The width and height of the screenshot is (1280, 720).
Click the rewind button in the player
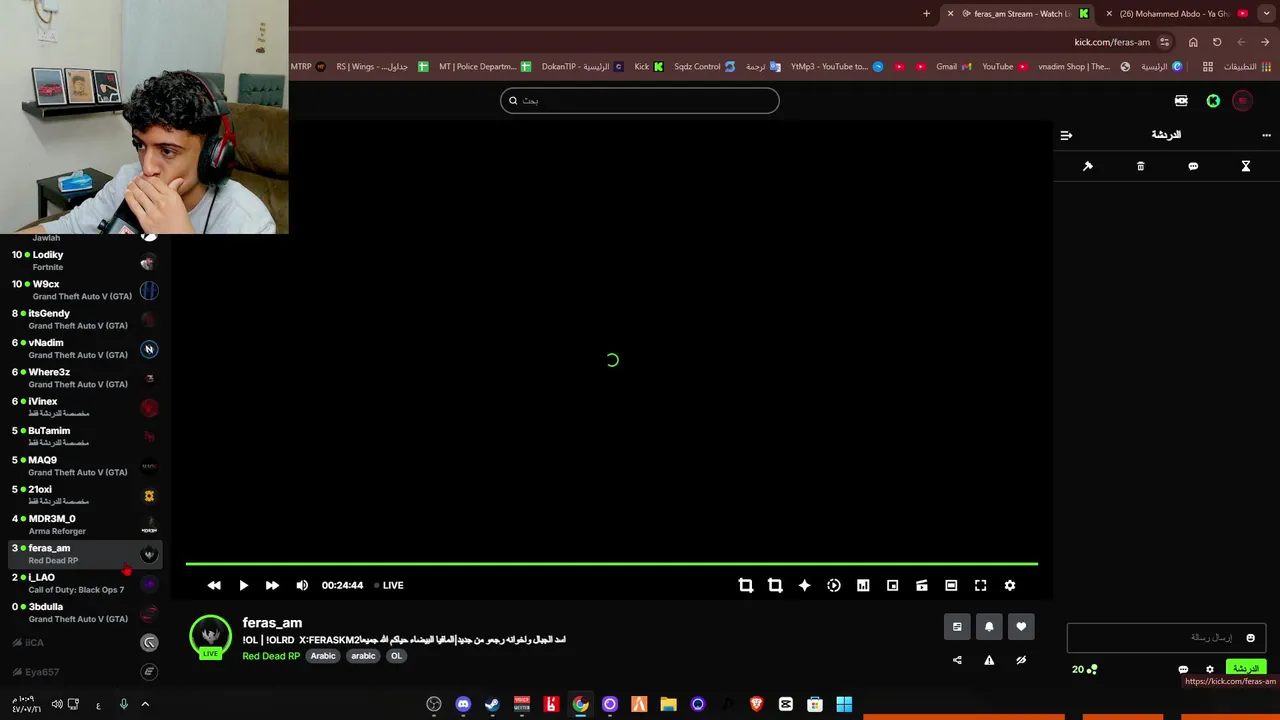click(214, 585)
